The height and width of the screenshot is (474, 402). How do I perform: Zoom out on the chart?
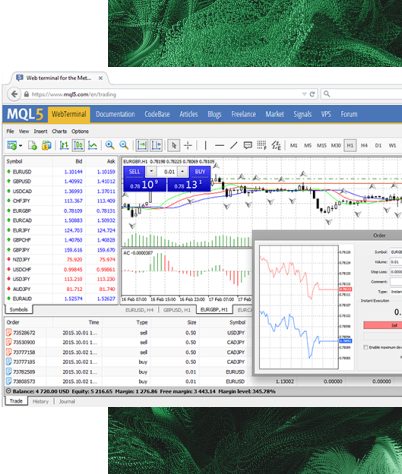coord(124,145)
